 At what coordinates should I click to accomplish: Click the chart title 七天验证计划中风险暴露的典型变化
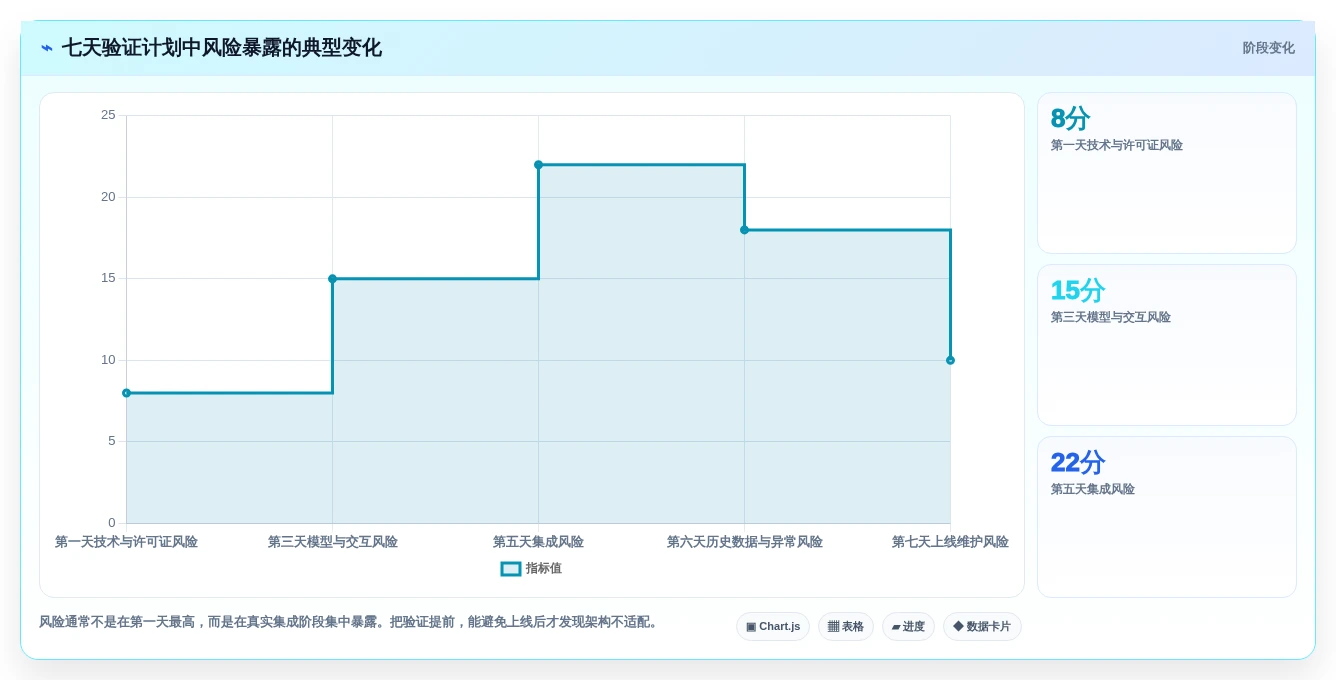[x=222, y=48]
